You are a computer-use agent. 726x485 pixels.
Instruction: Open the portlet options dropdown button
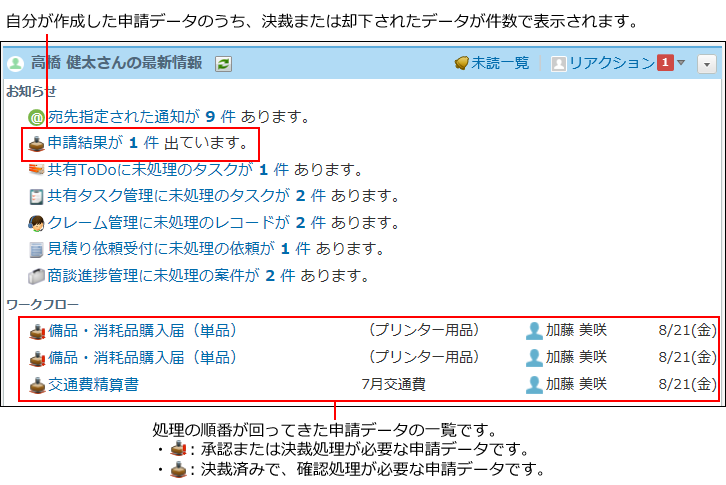(x=707, y=64)
